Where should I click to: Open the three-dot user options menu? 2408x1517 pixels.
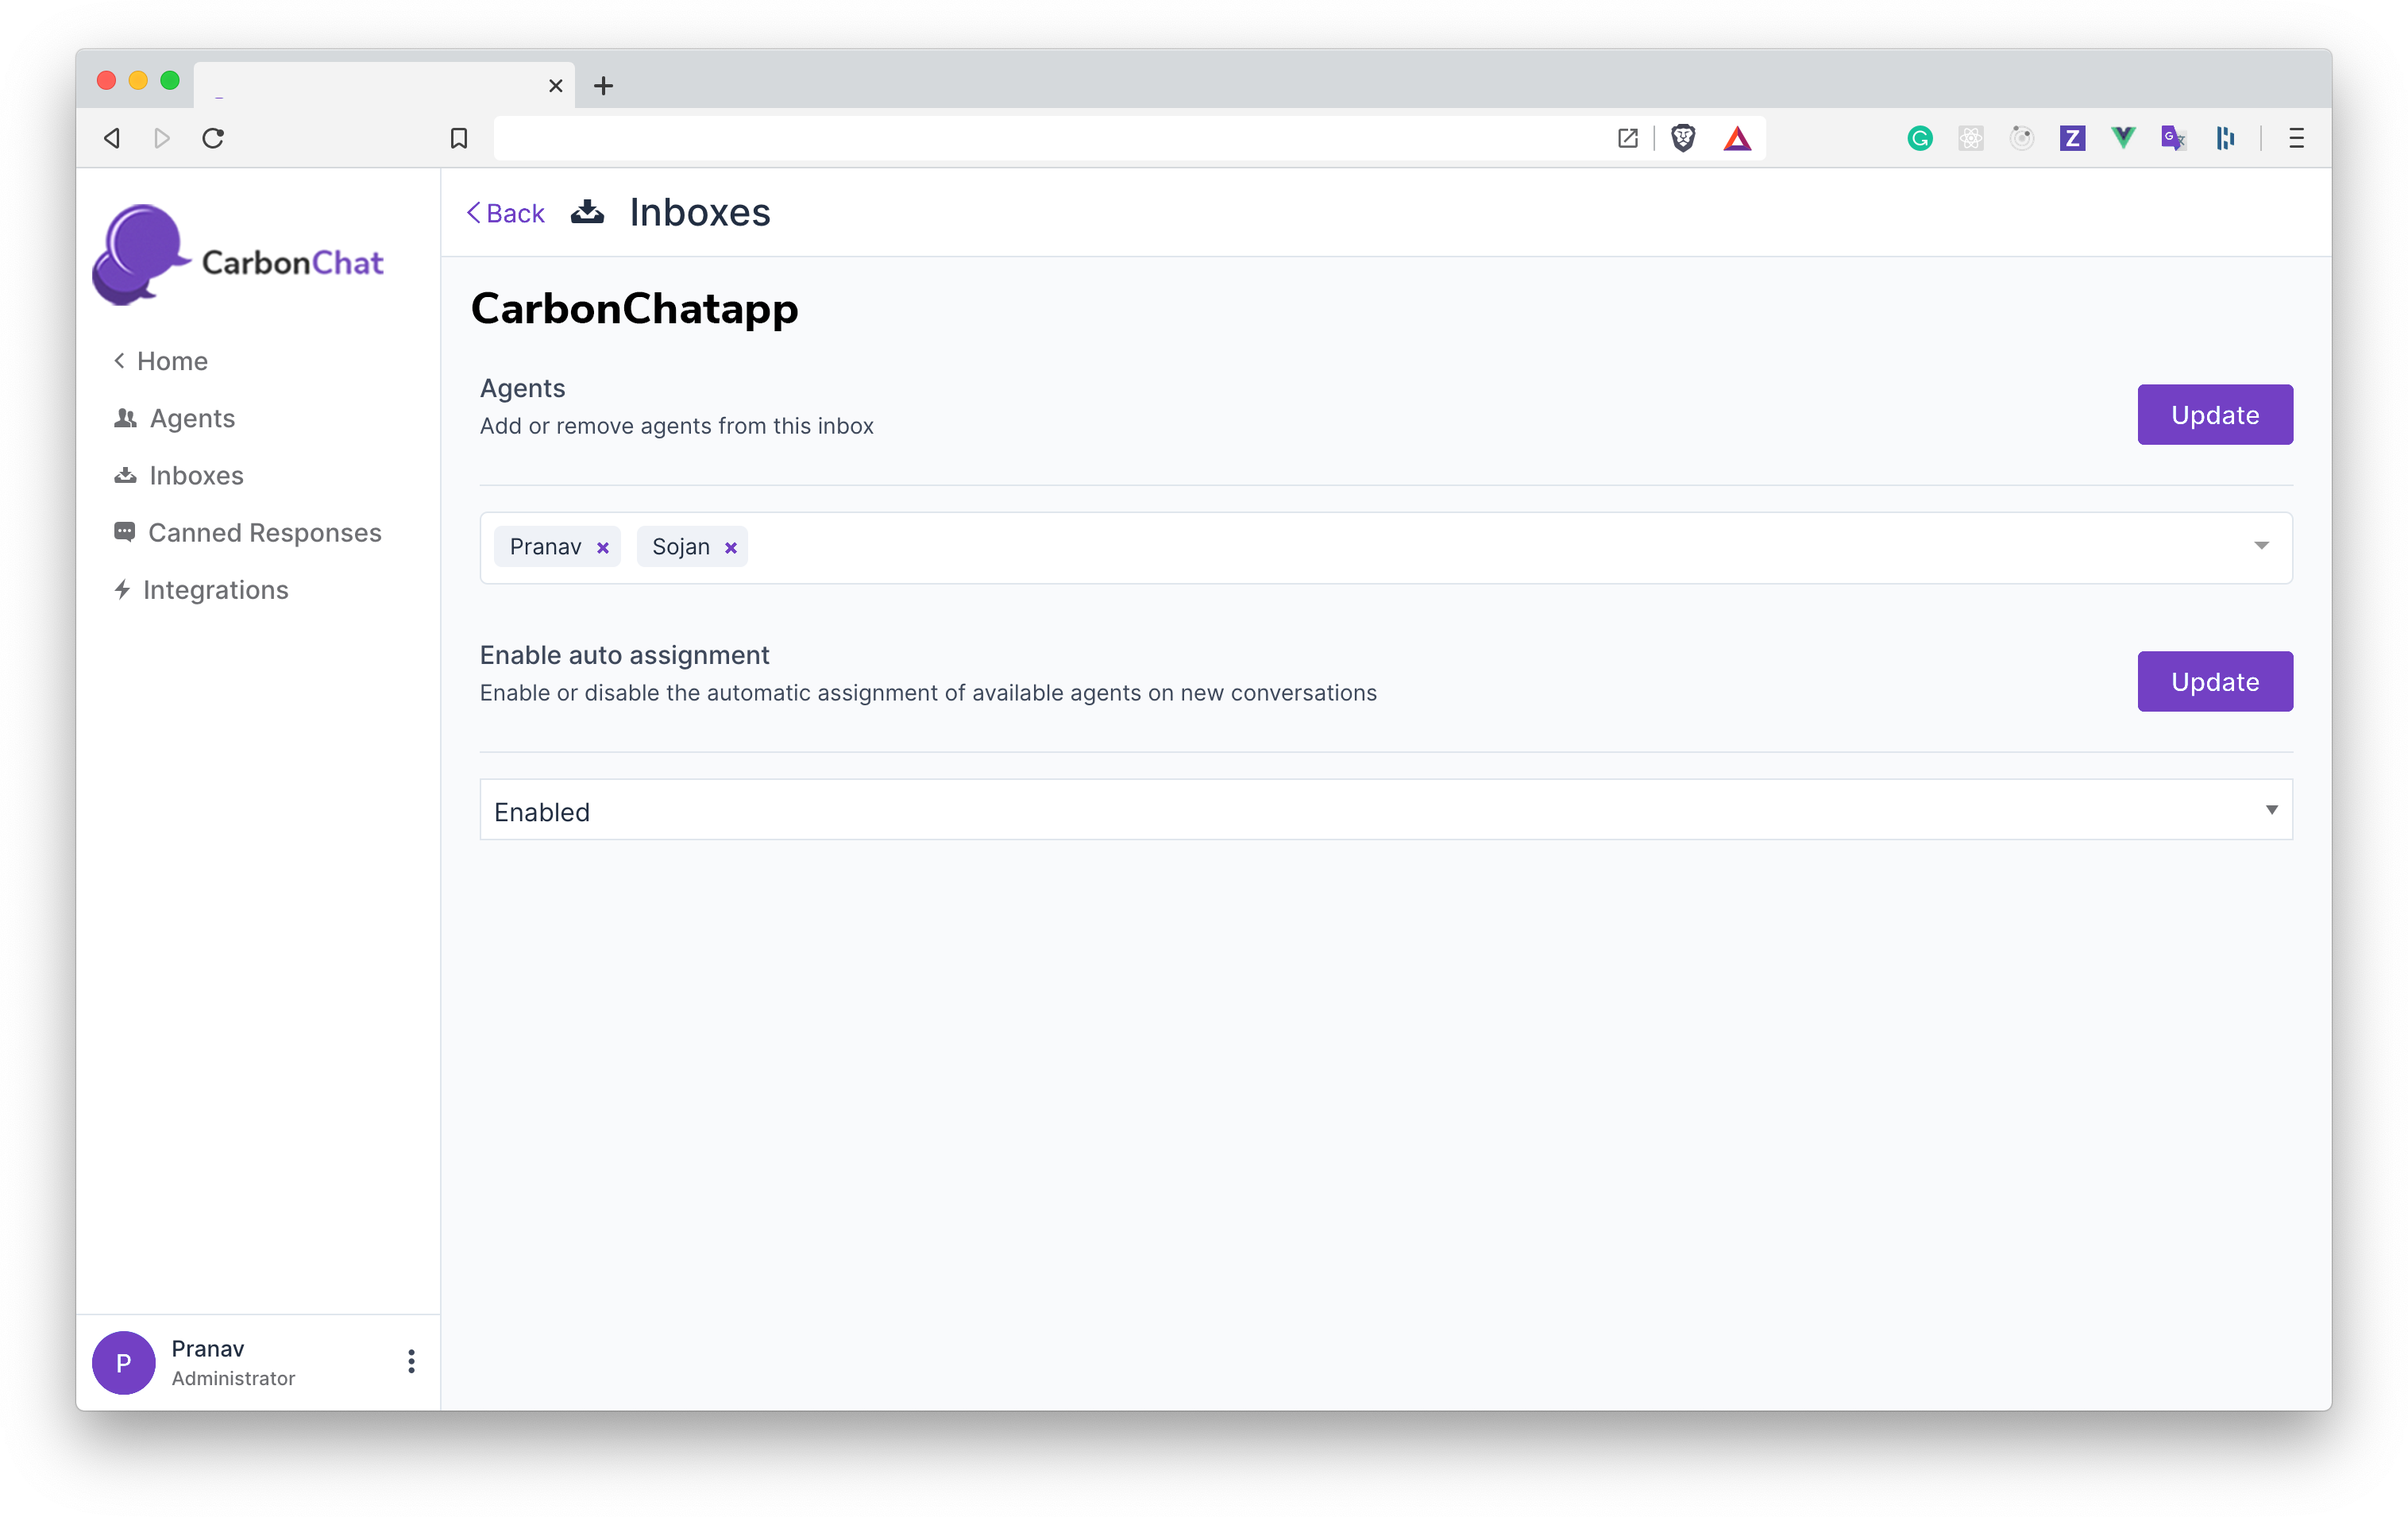[x=411, y=1361]
